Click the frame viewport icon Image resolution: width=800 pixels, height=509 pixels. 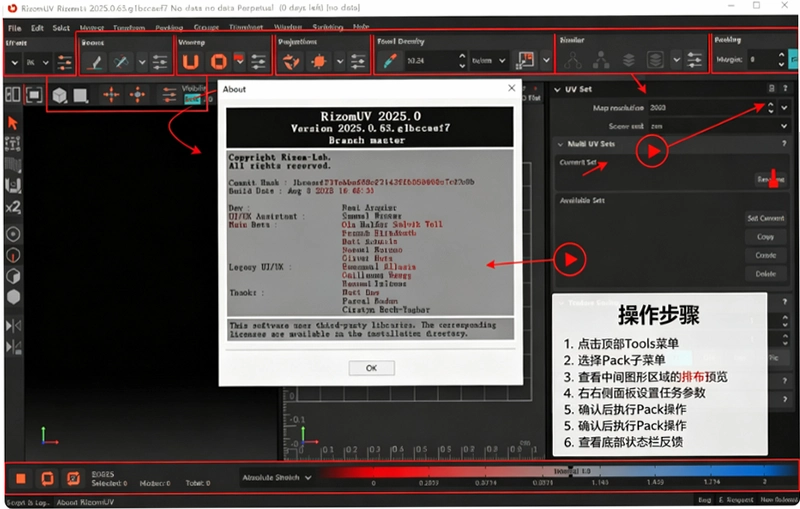pyautogui.click(x=34, y=94)
